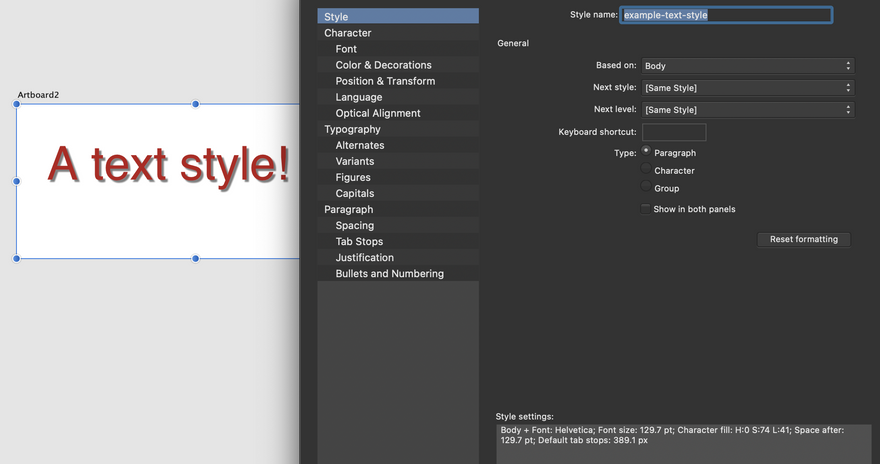Image resolution: width=880 pixels, height=464 pixels.
Task: Select the Optical Alignment category
Action: tap(378, 113)
